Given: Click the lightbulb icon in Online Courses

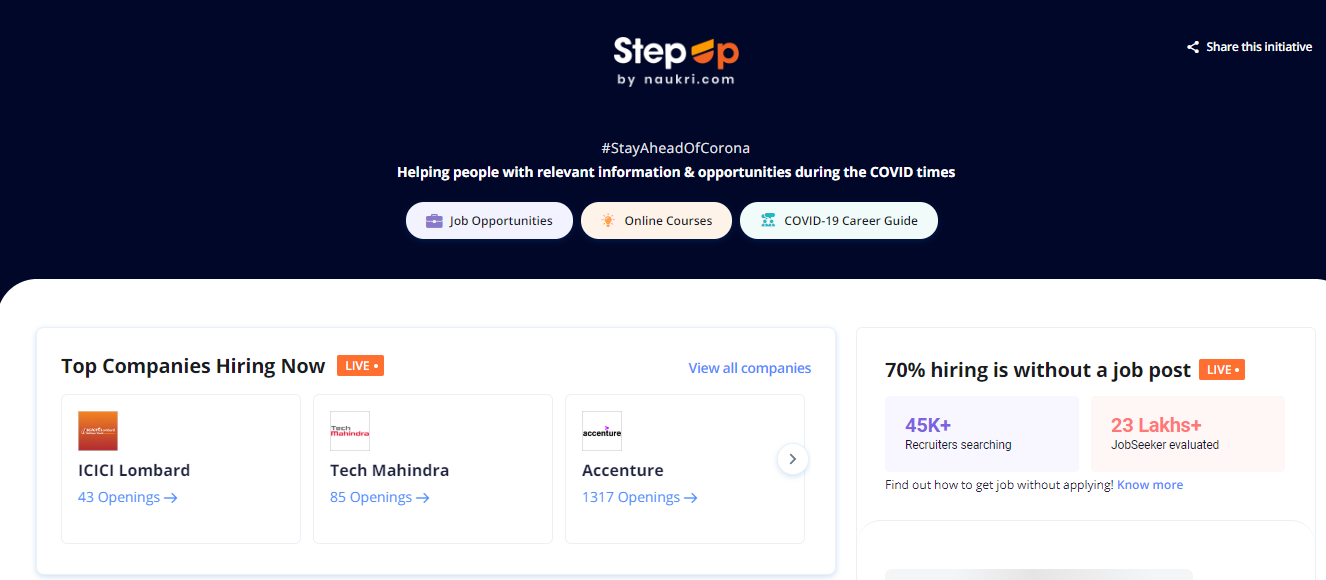Looking at the screenshot, I should pyautogui.click(x=608, y=221).
